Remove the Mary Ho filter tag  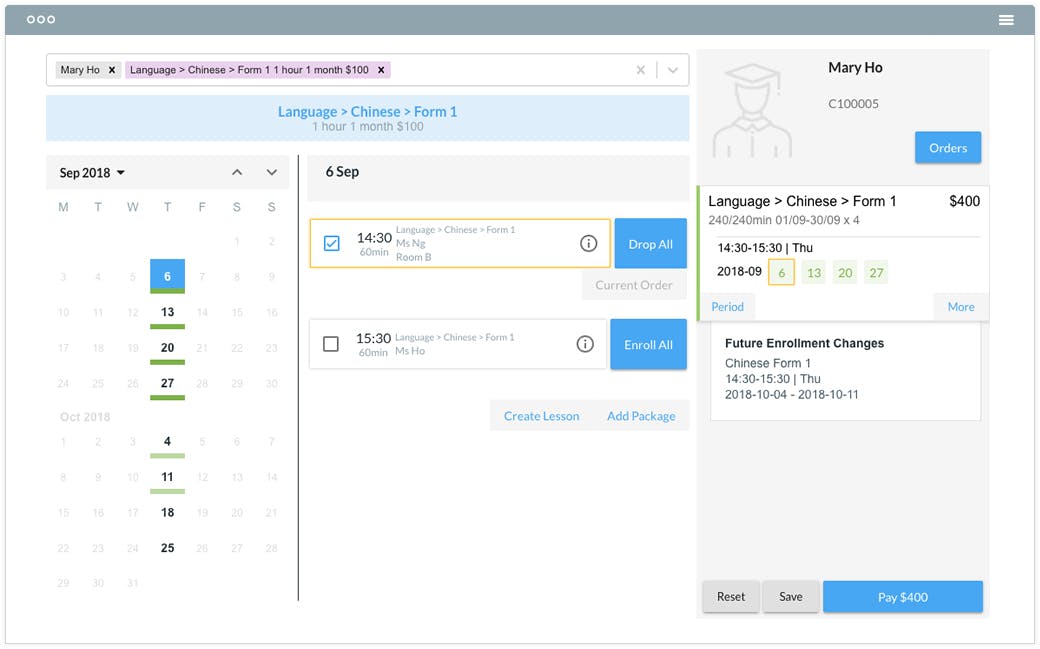tap(112, 70)
